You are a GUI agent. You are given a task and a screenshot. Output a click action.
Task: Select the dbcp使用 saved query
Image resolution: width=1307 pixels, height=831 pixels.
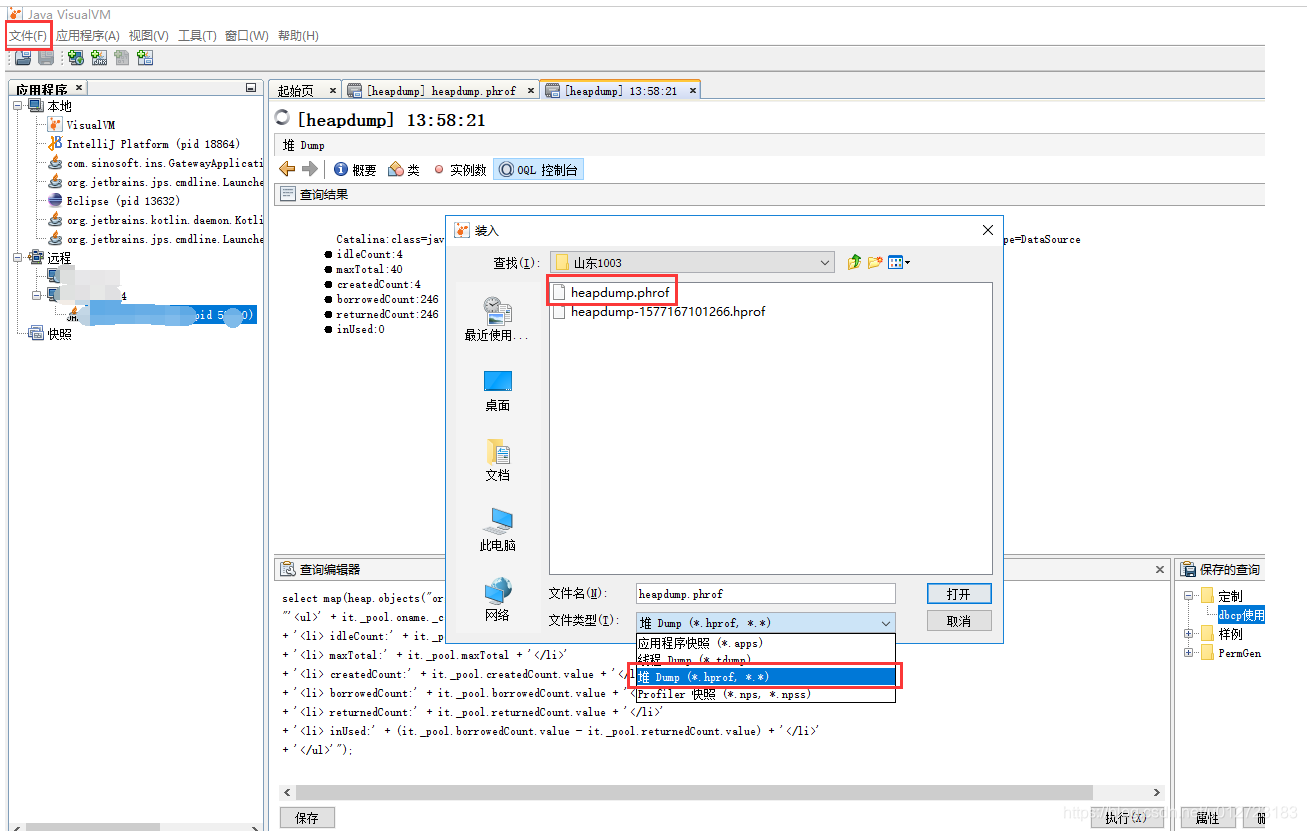[x=1241, y=615]
